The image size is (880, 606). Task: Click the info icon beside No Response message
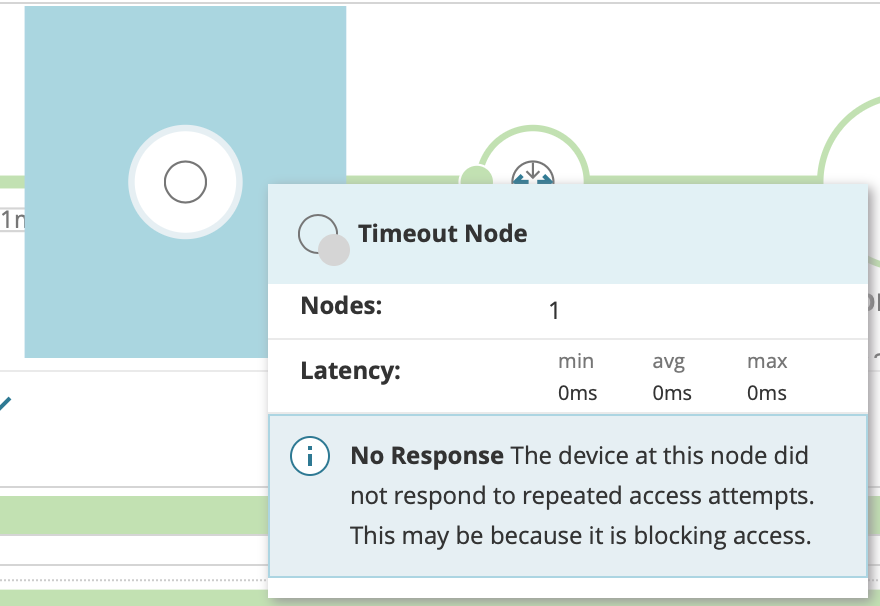coord(310,456)
